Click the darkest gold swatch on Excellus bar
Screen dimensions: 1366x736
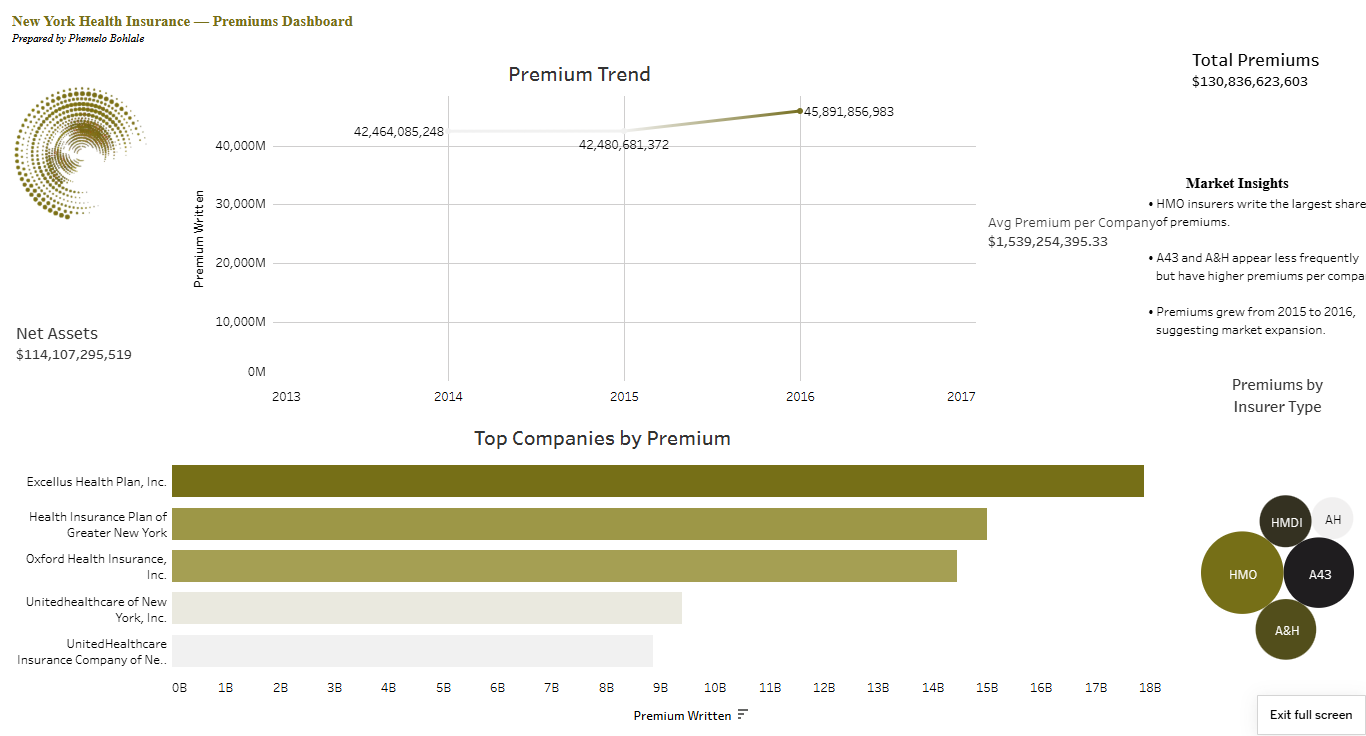coord(650,480)
